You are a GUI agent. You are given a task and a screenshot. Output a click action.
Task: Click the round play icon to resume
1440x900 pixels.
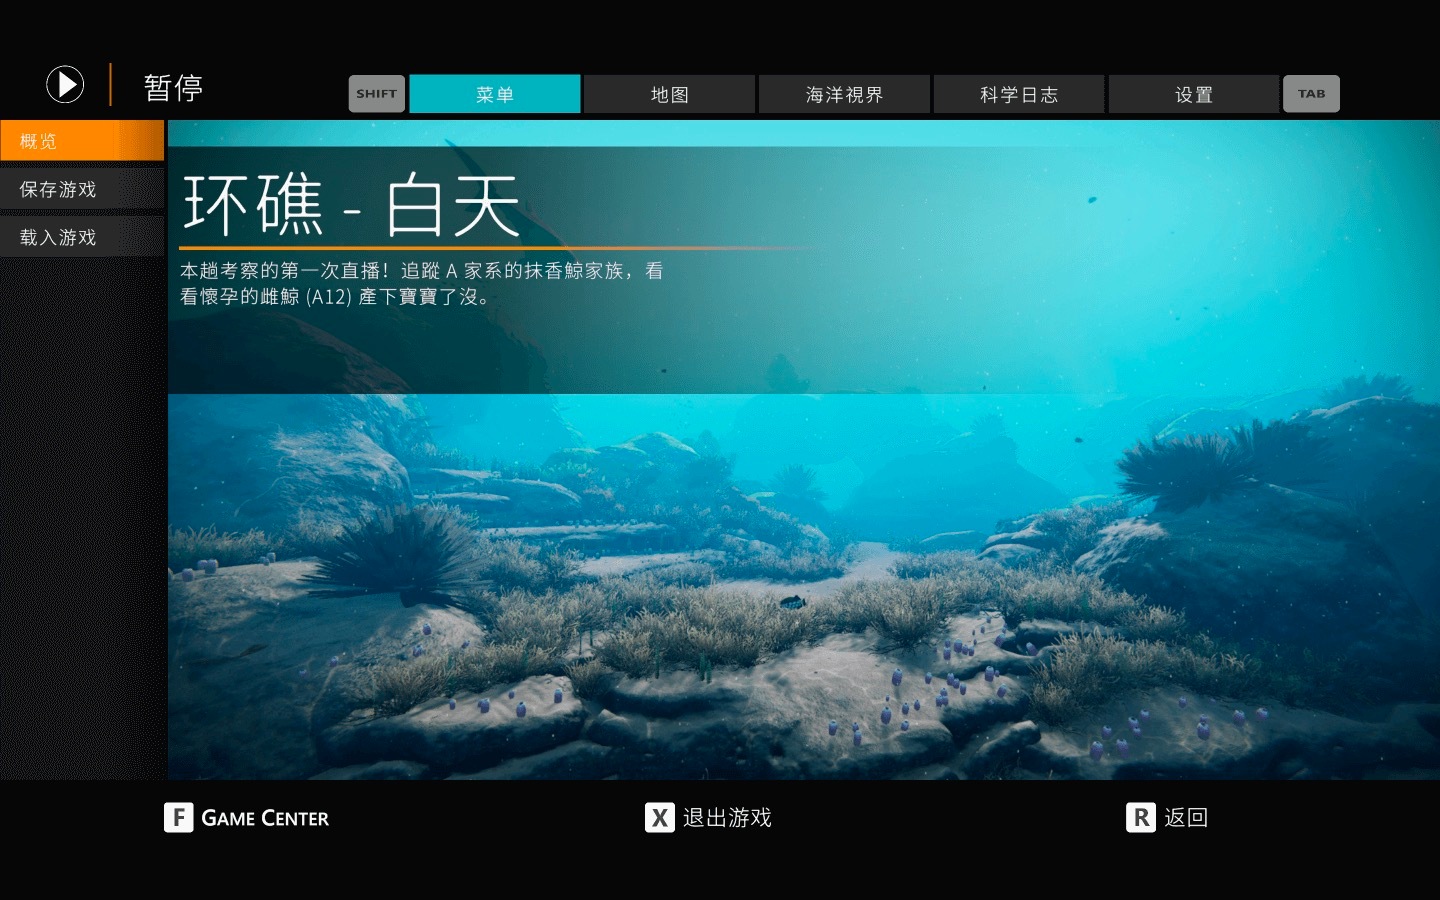click(x=65, y=85)
